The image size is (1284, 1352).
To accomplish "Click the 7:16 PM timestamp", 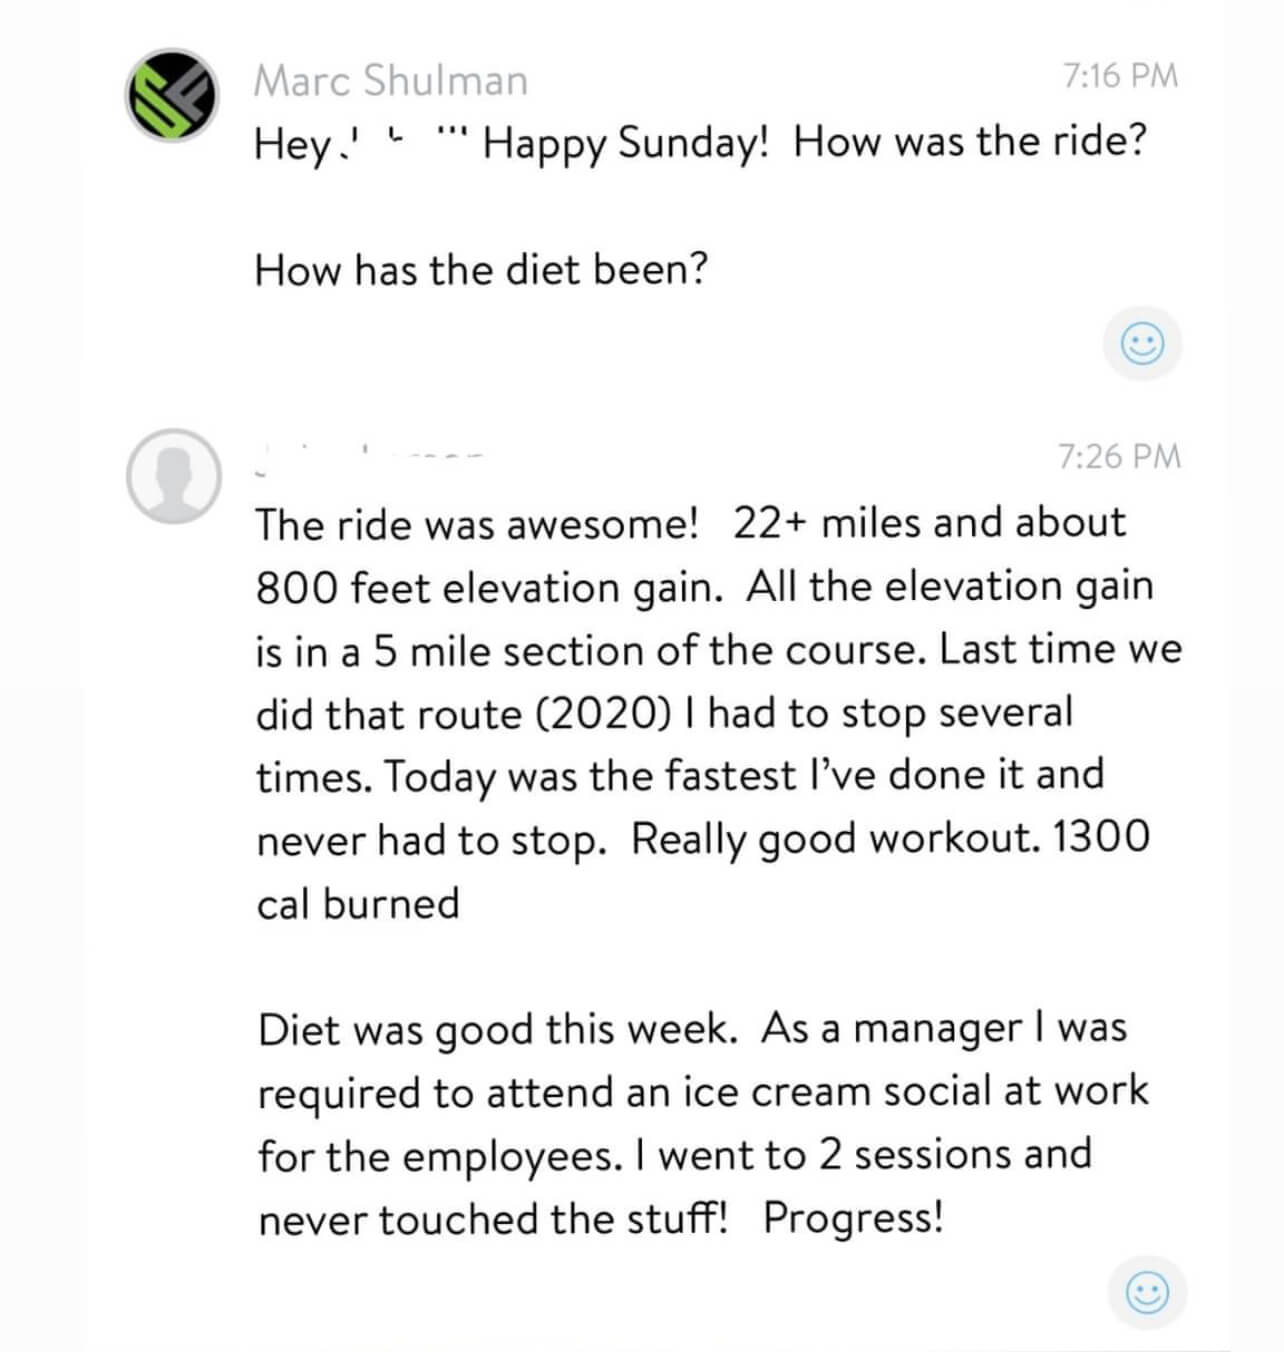I will [1120, 76].
